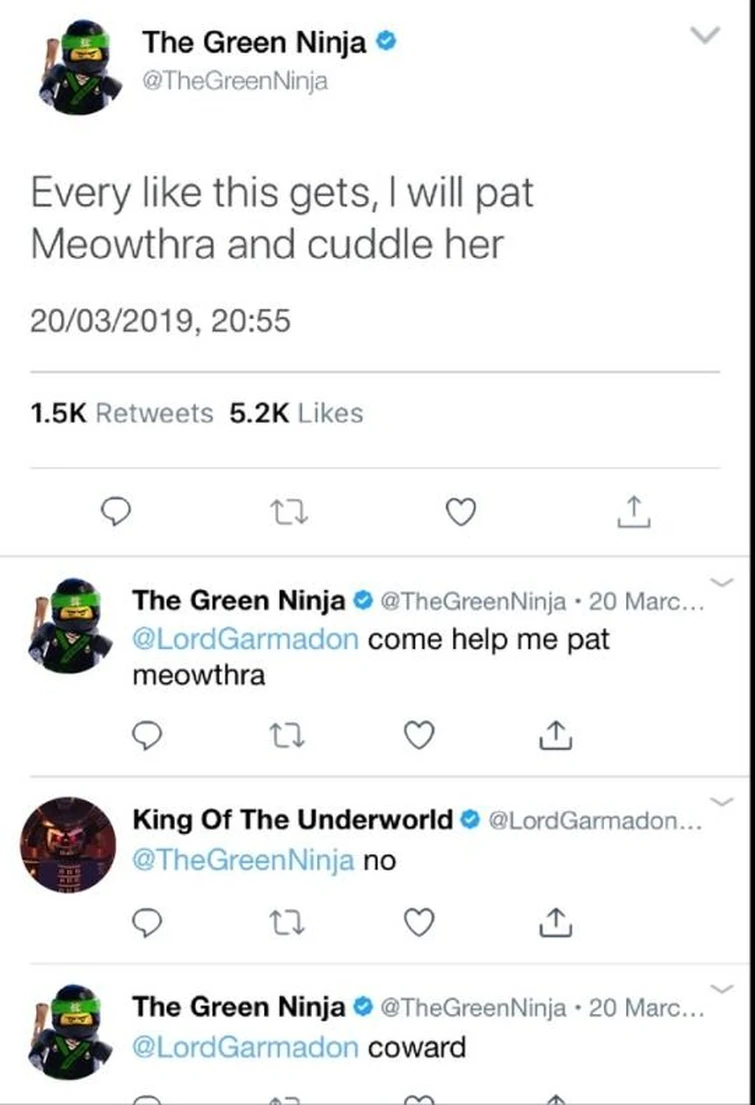Open the 1.5K Retweets list

coord(123,413)
